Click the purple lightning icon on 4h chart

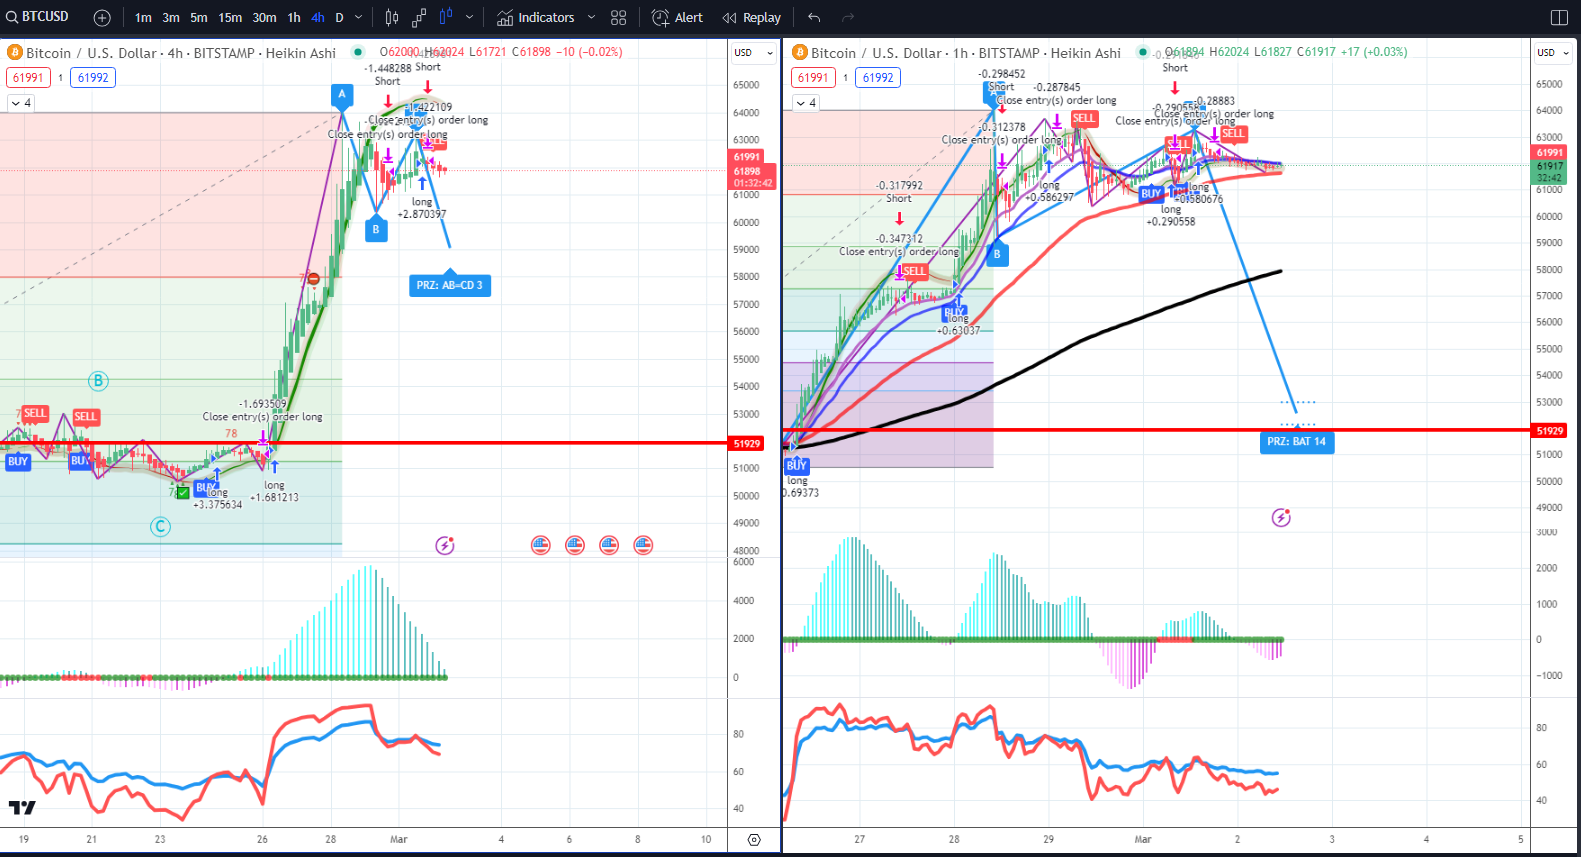coord(445,545)
